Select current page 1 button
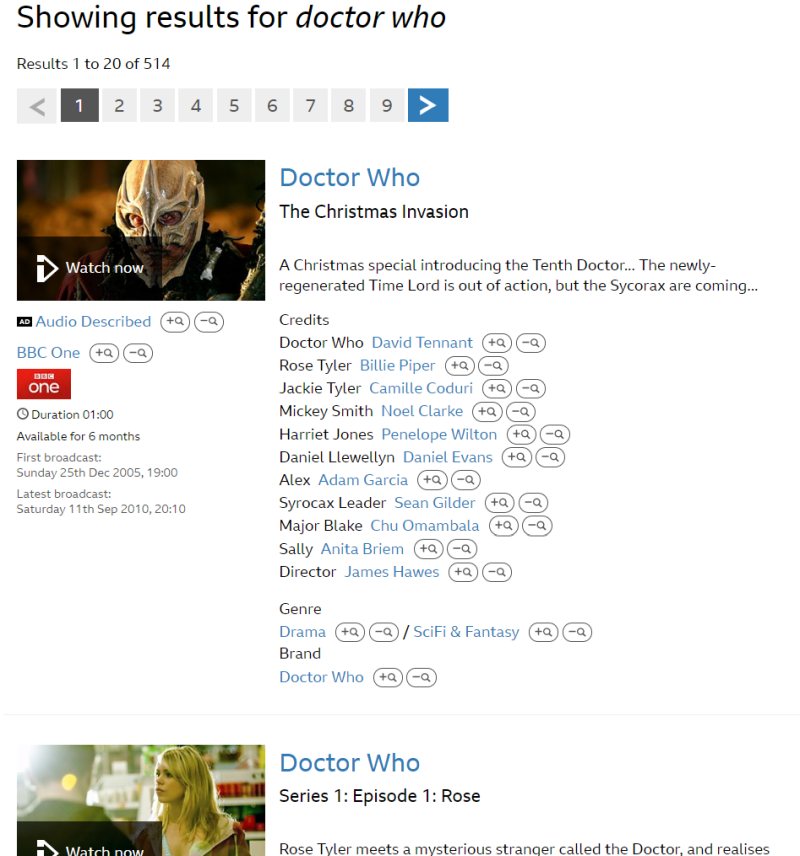The height and width of the screenshot is (856, 800). (80, 105)
